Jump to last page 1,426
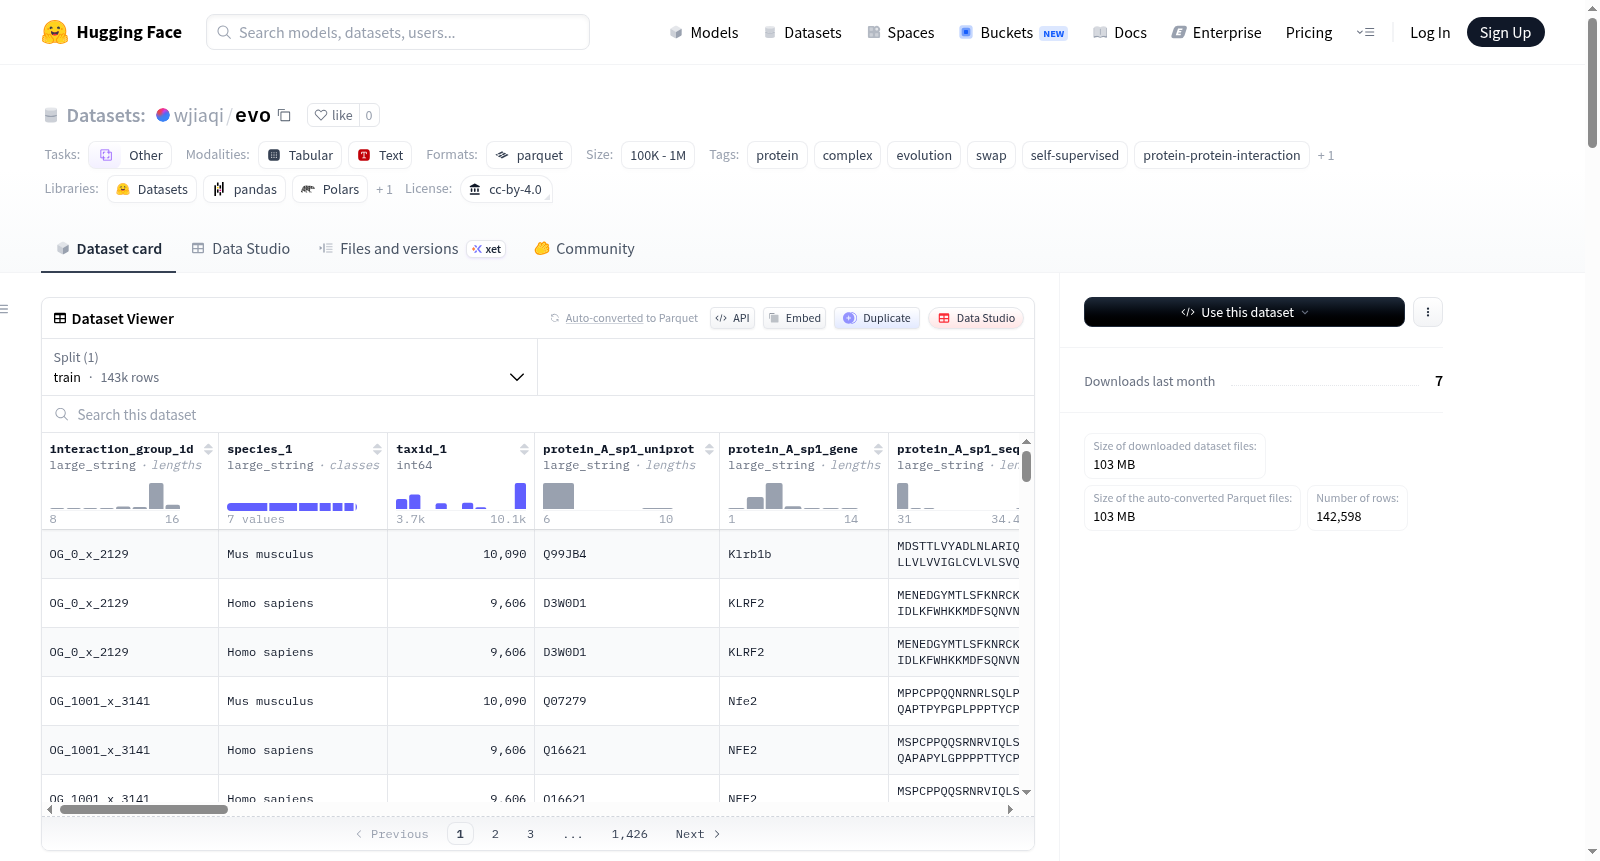 click(x=629, y=834)
